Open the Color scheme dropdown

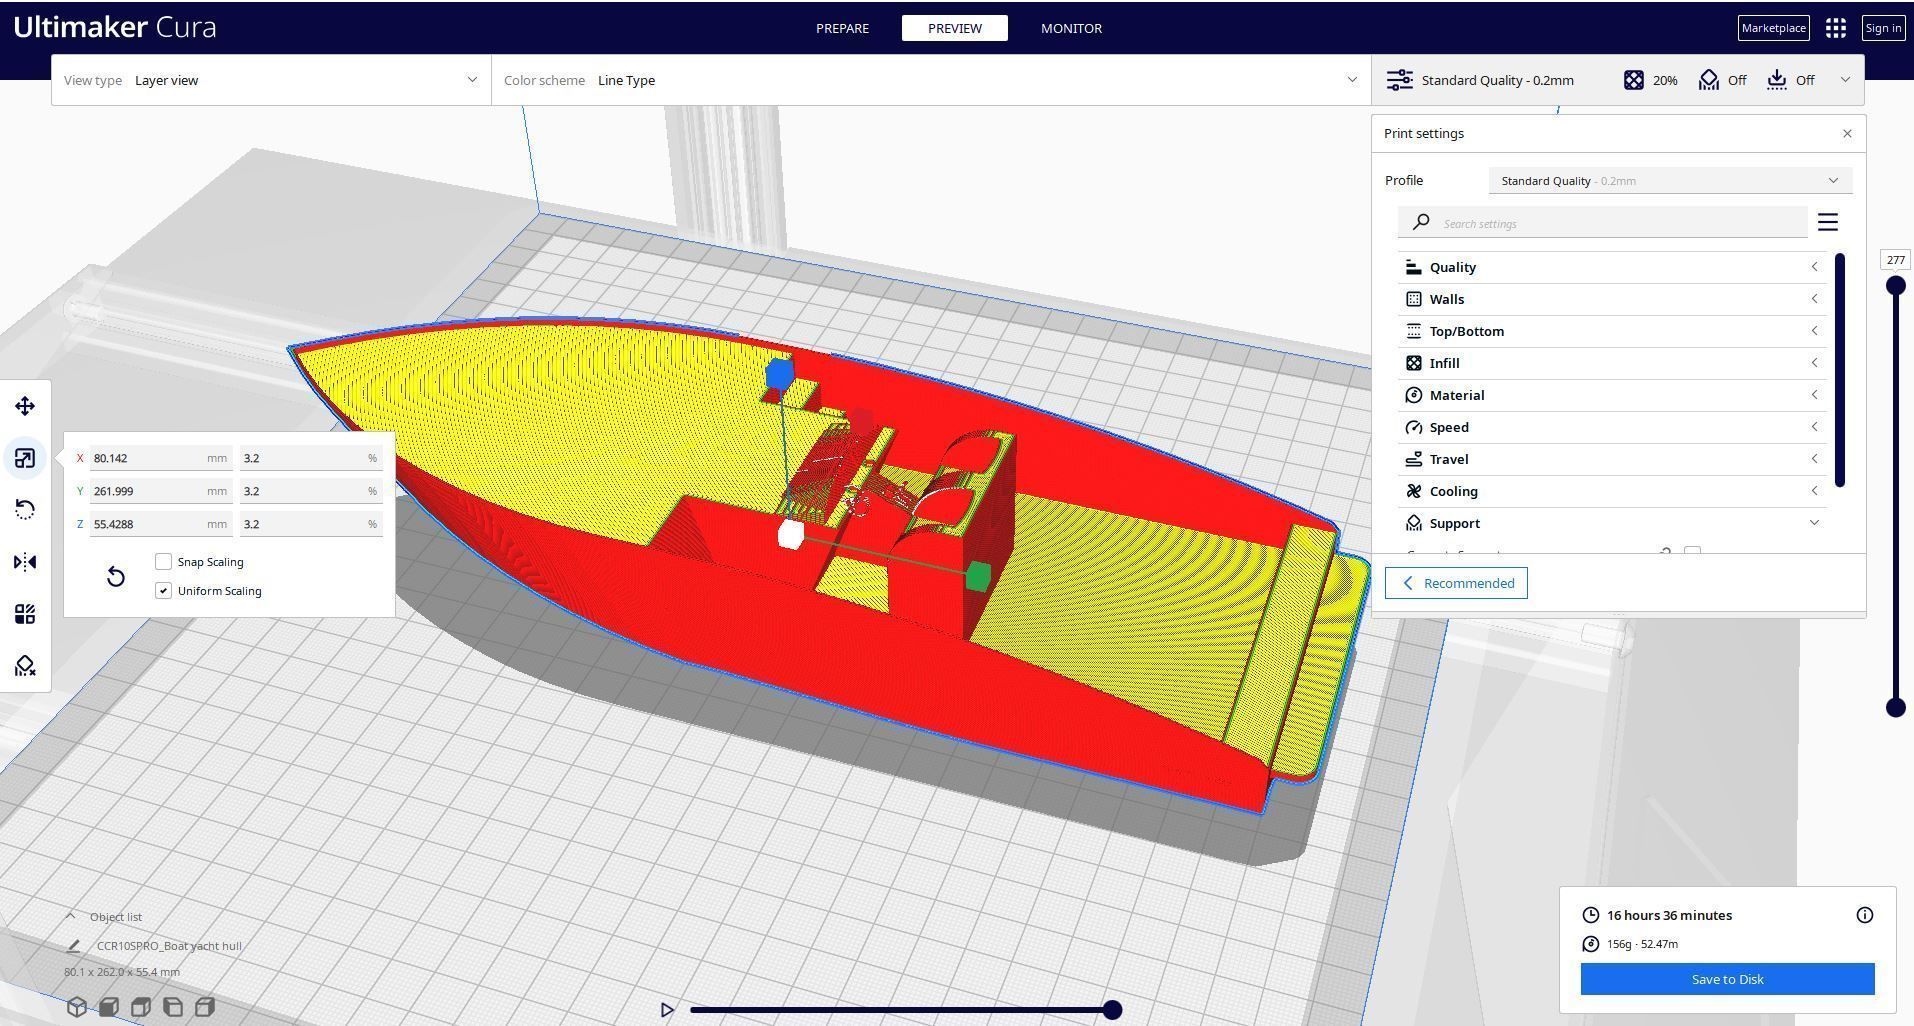931,80
